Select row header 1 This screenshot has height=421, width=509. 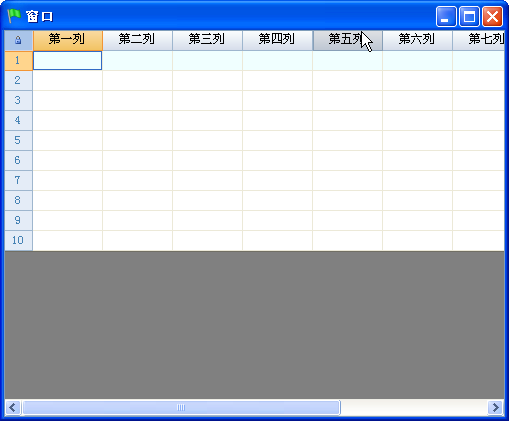[19, 60]
